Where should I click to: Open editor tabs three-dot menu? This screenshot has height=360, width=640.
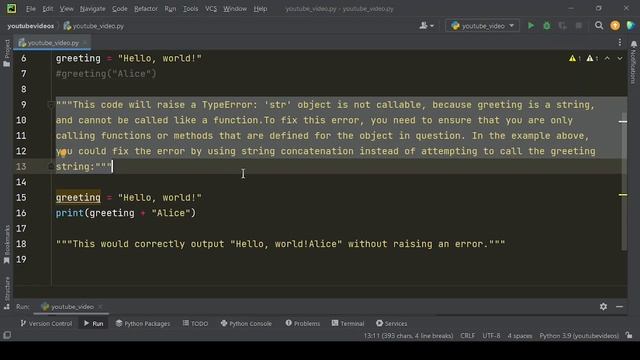pos(620,42)
